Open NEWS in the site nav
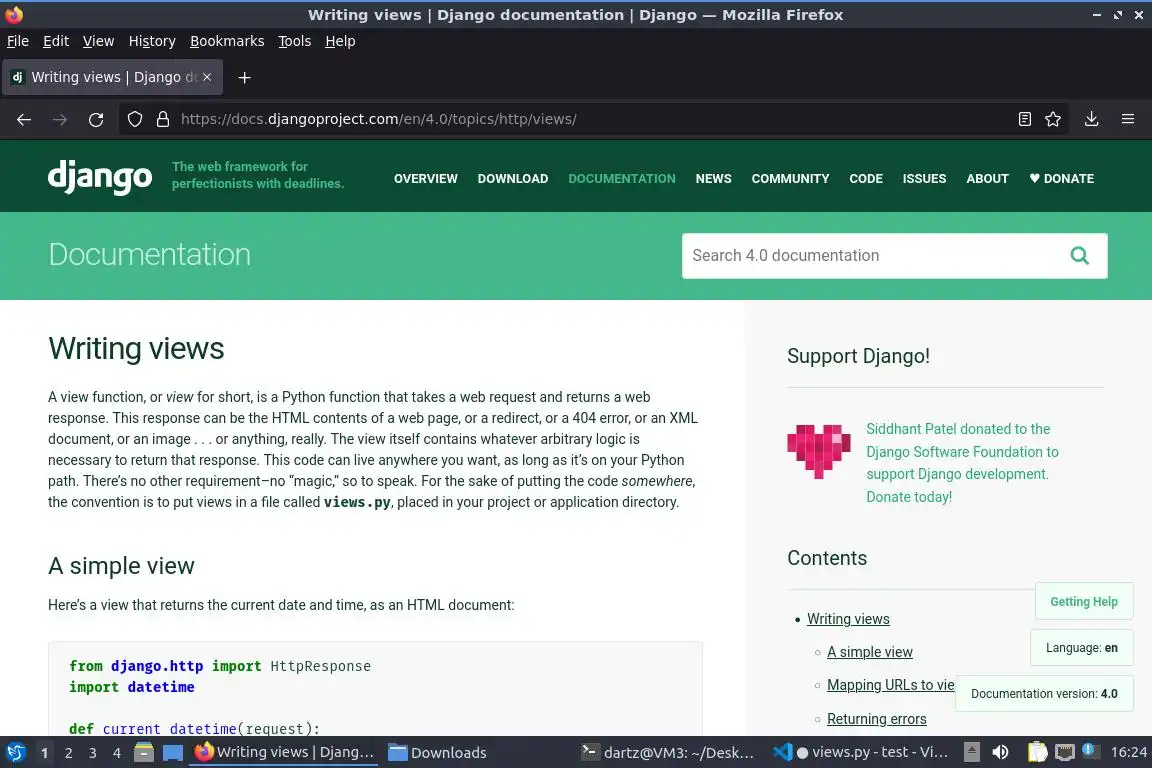The image size is (1152, 768). coord(713,179)
